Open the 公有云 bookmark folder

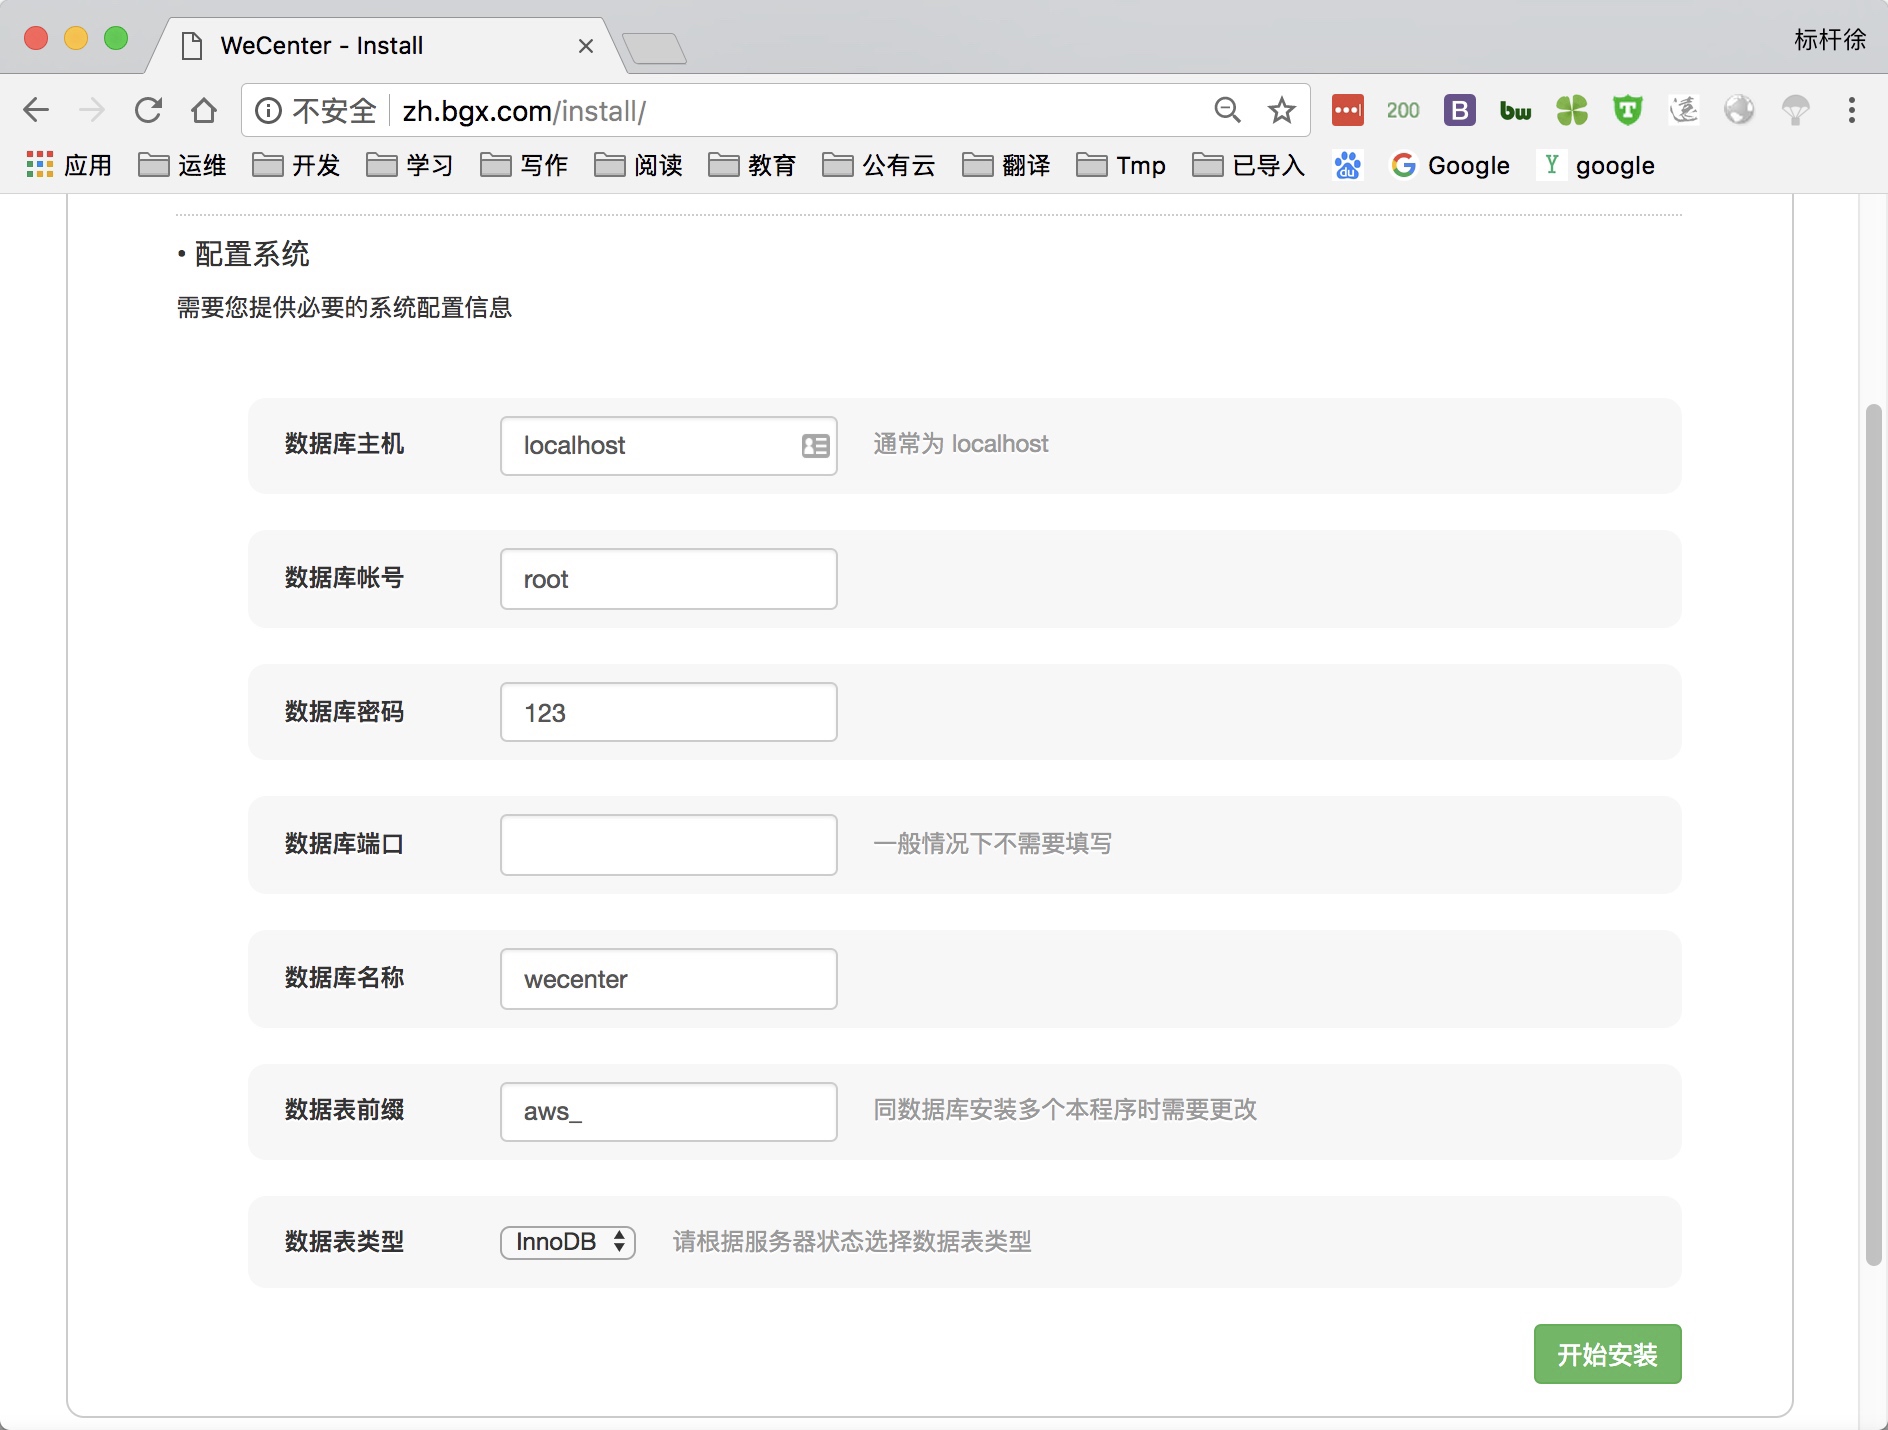[x=879, y=165]
